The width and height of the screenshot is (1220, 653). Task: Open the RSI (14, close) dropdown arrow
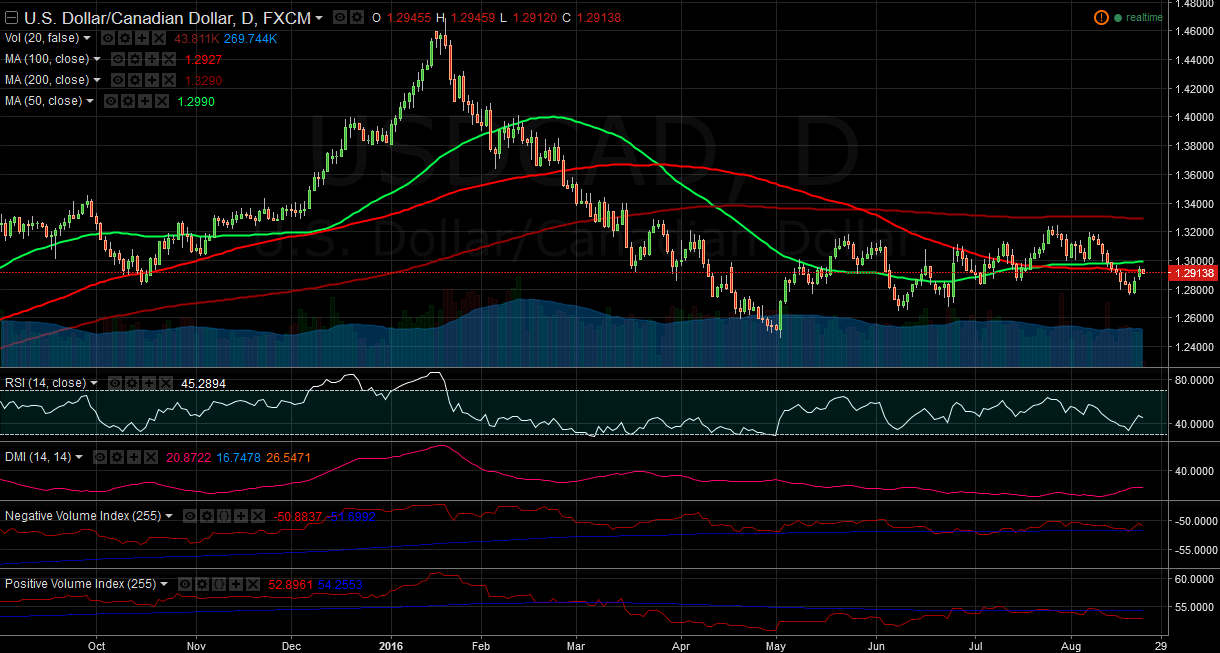point(95,383)
